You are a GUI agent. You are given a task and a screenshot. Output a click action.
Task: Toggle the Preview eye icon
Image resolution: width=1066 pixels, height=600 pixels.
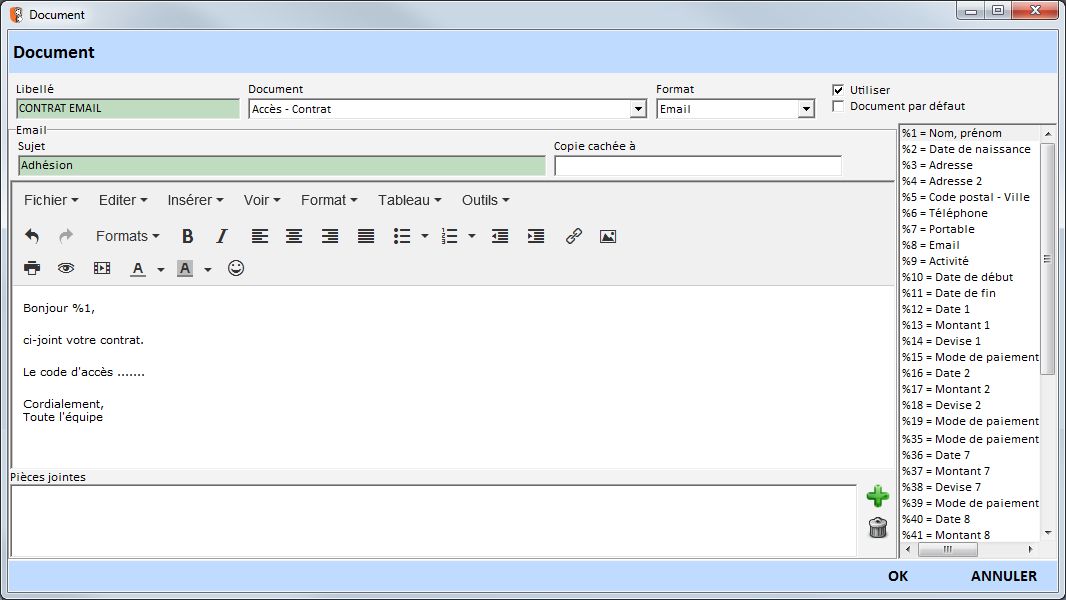click(66, 268)
